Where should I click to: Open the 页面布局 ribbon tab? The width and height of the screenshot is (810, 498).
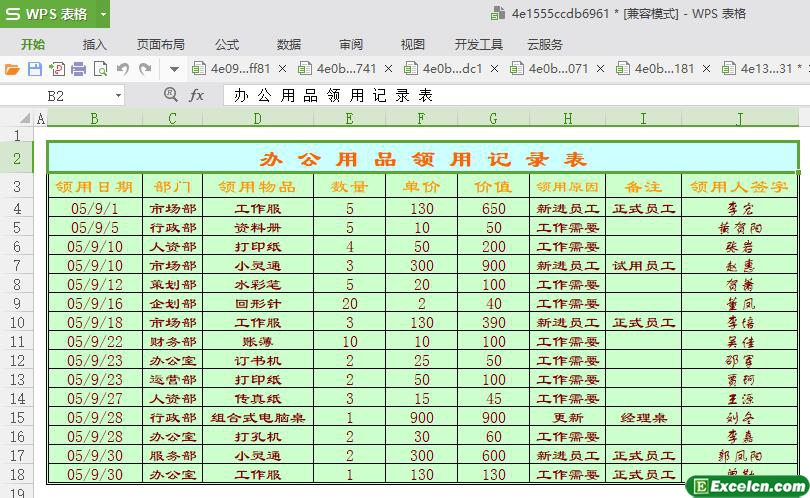161,44
